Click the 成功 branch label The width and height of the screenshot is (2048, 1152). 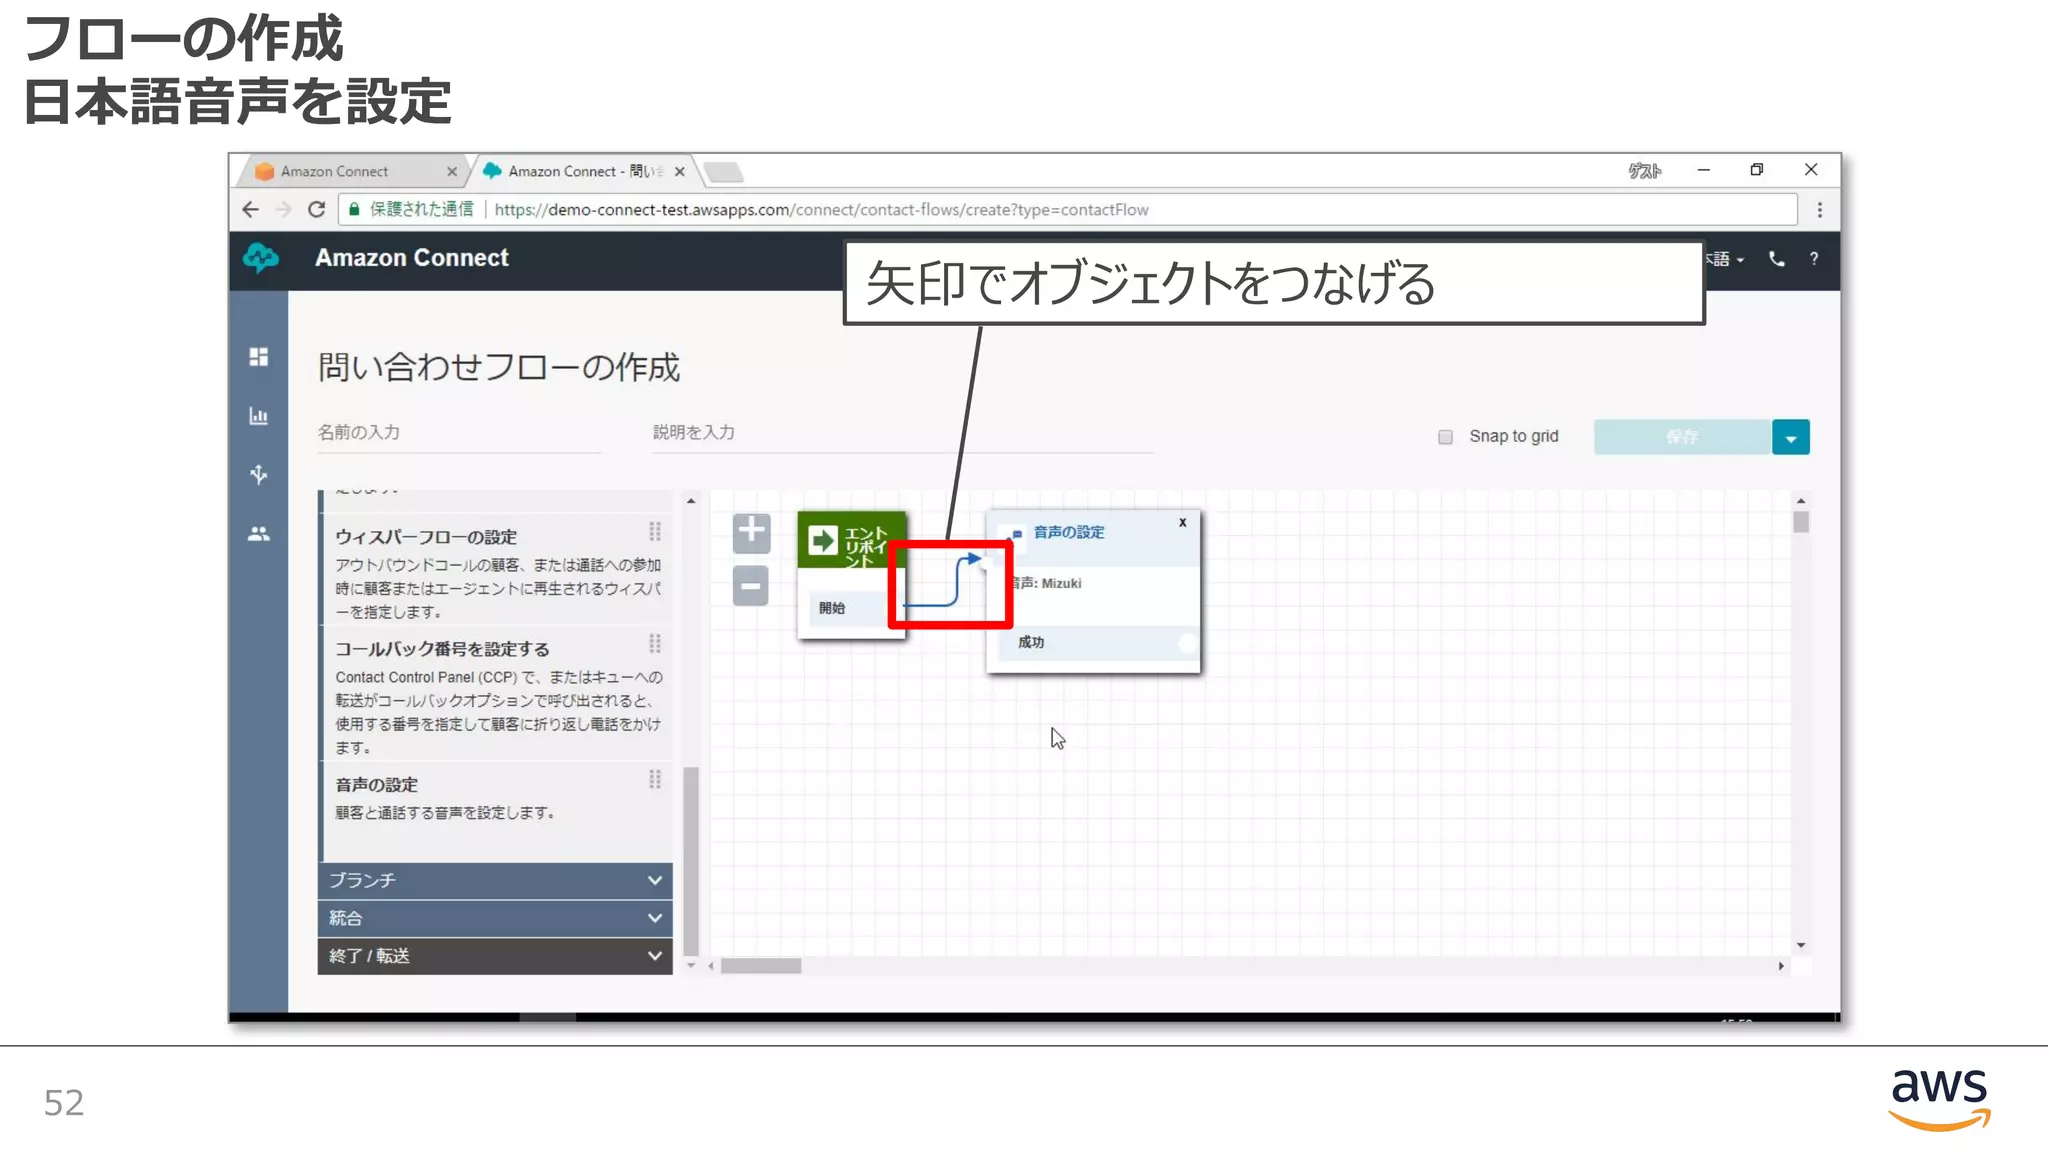(1031, 642)
